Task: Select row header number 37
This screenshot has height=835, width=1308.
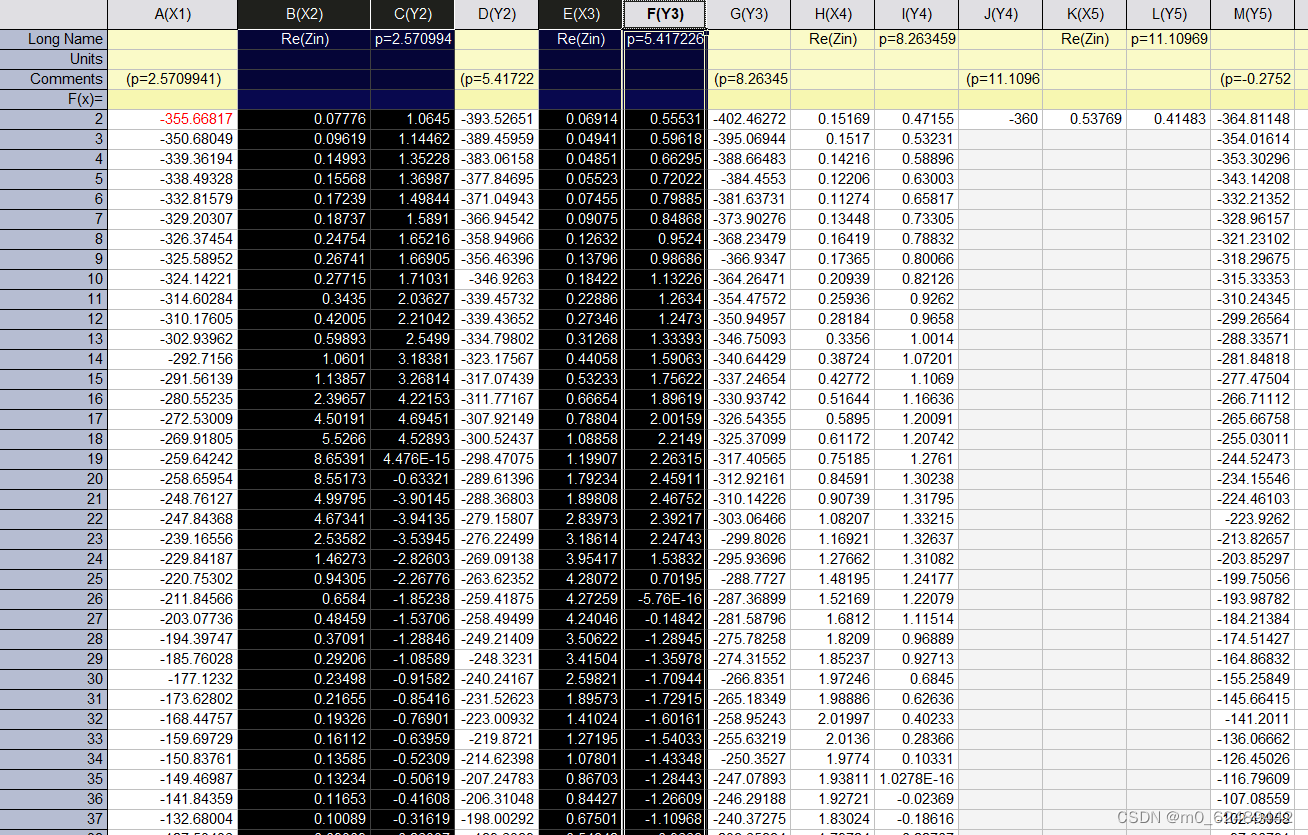Action: pos(54,819)
